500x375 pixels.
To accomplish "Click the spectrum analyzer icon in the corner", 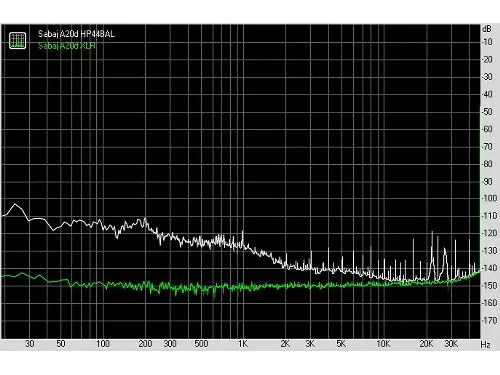I will (17, 41).
